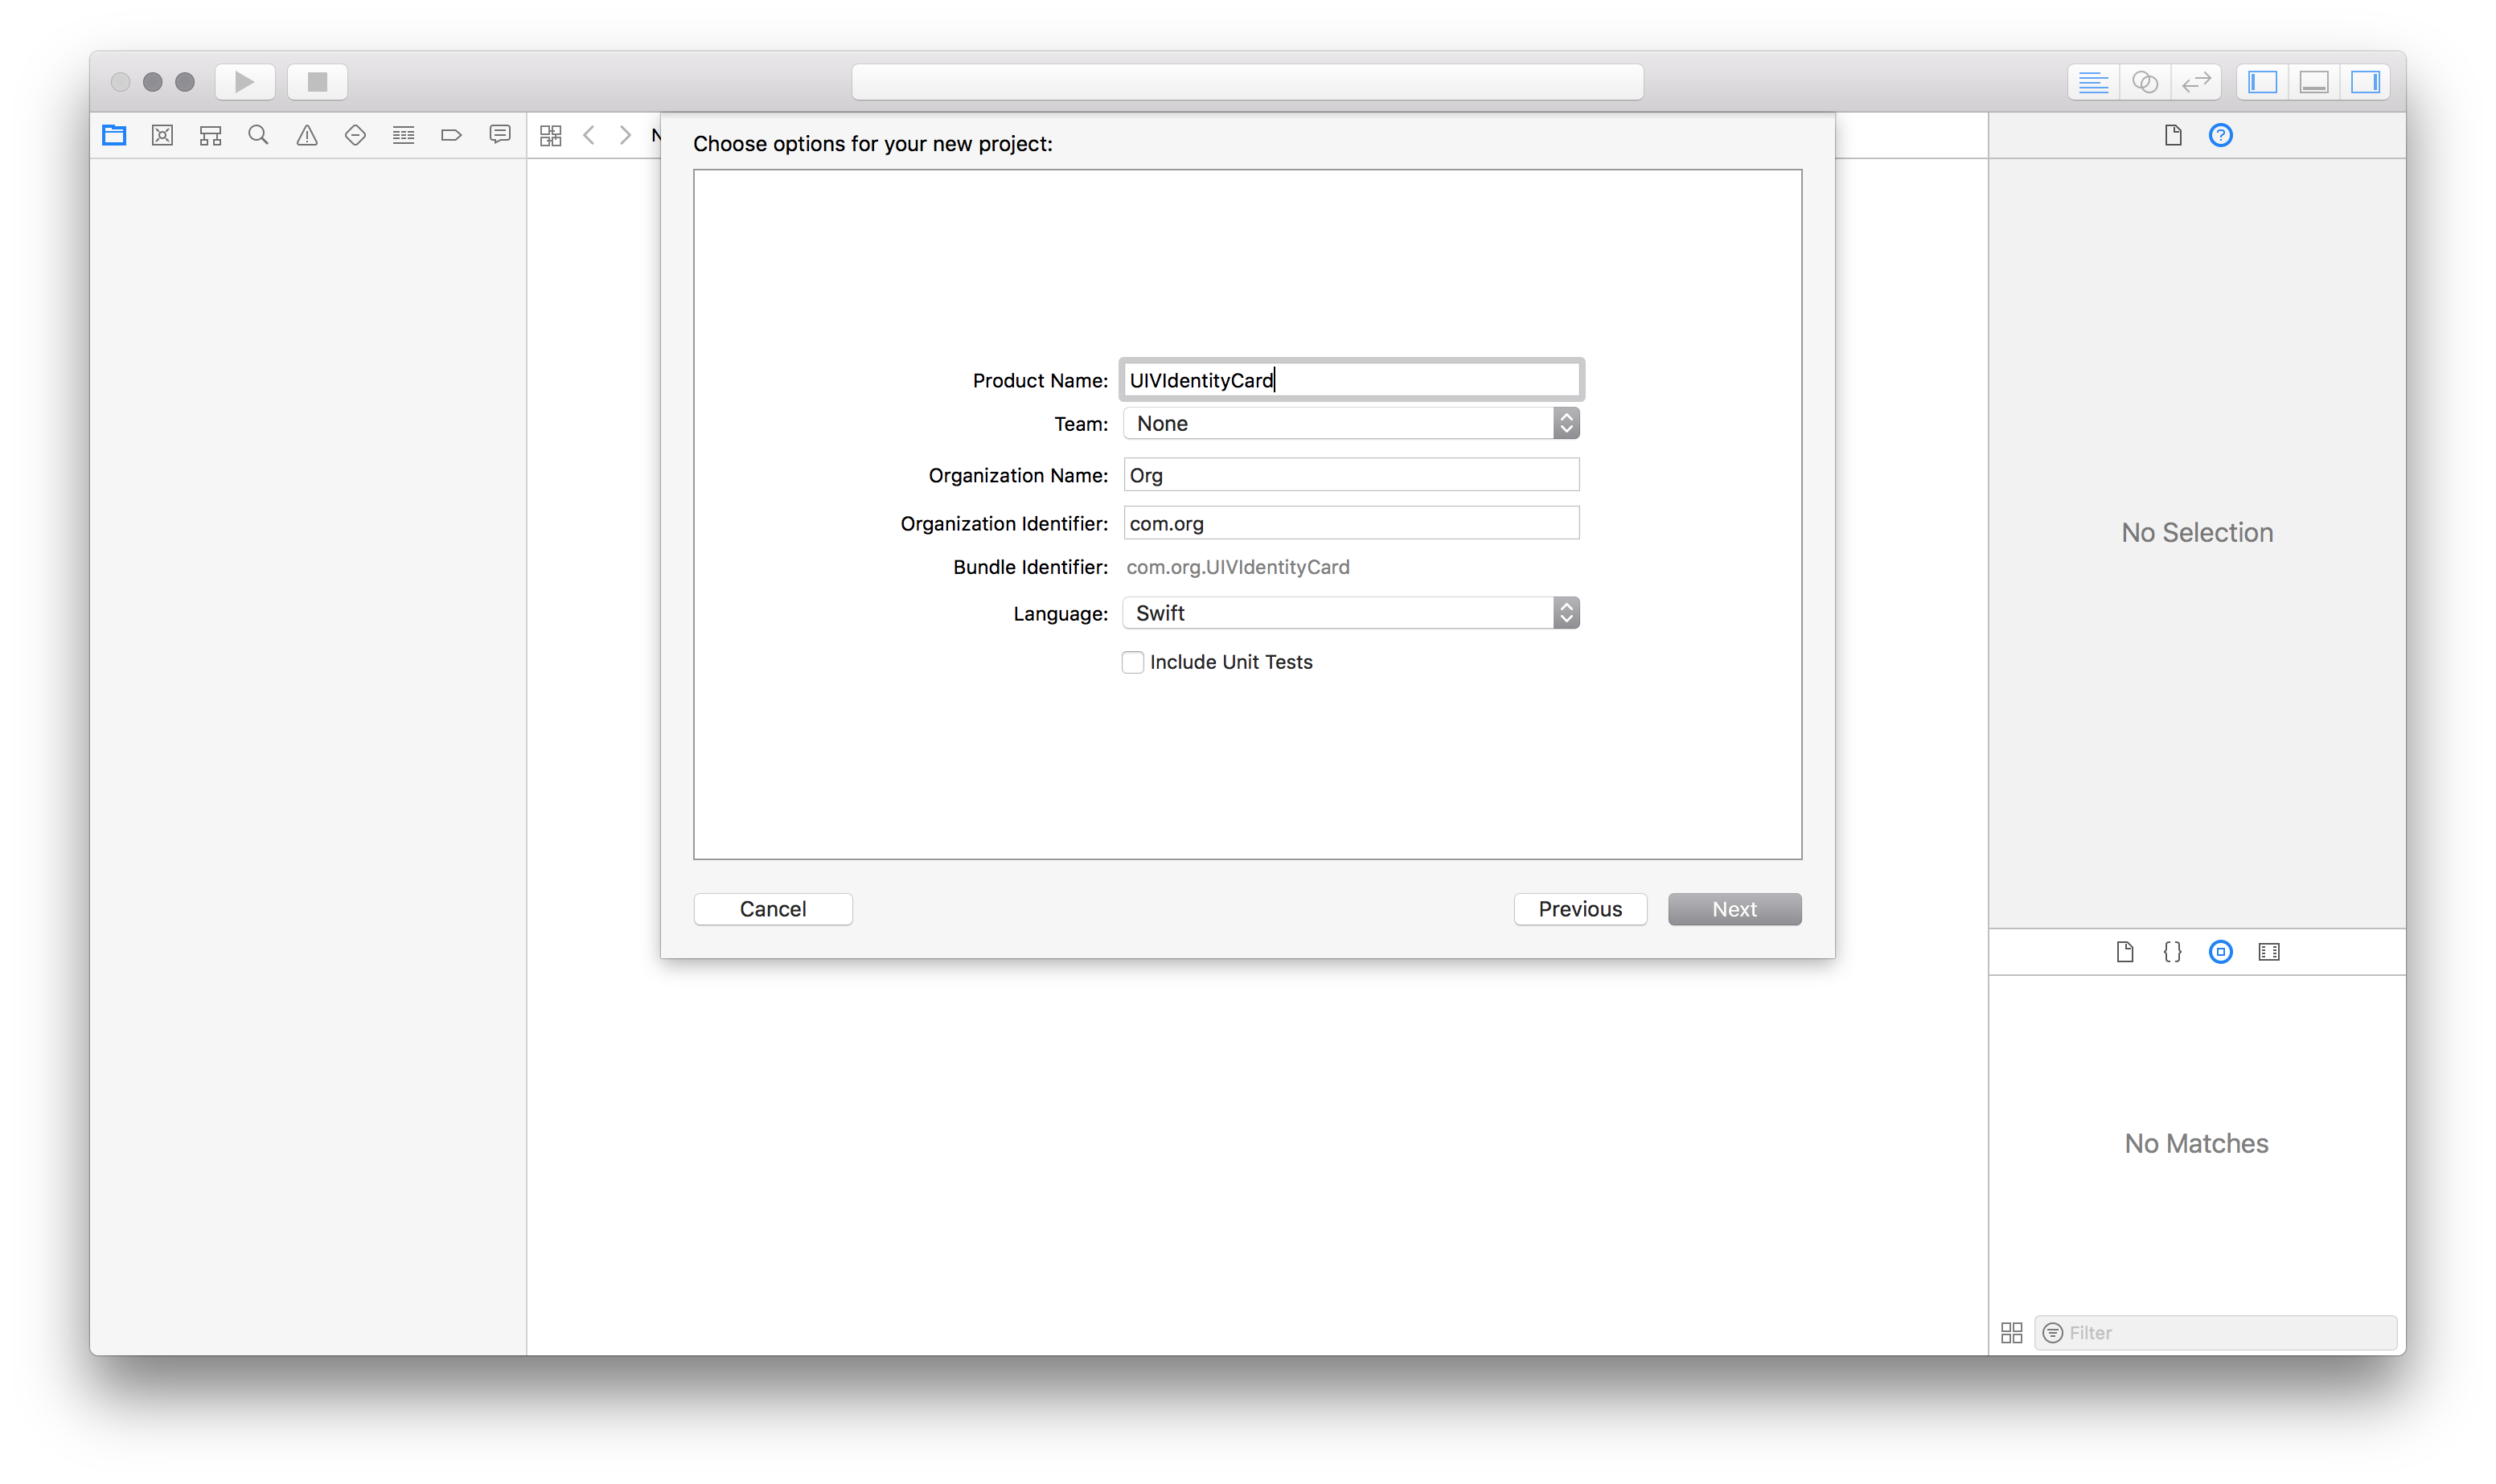Hide the utilities inspector panel
Viewport: 2496px width, 1484px height.
pos(2366,82)
